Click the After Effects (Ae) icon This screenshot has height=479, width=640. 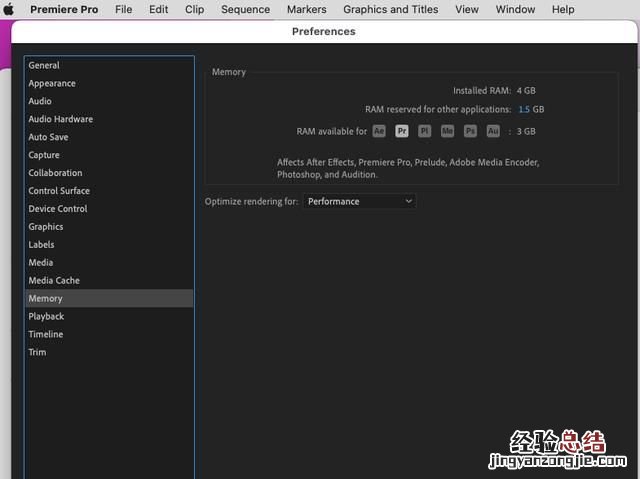point(379,131)
